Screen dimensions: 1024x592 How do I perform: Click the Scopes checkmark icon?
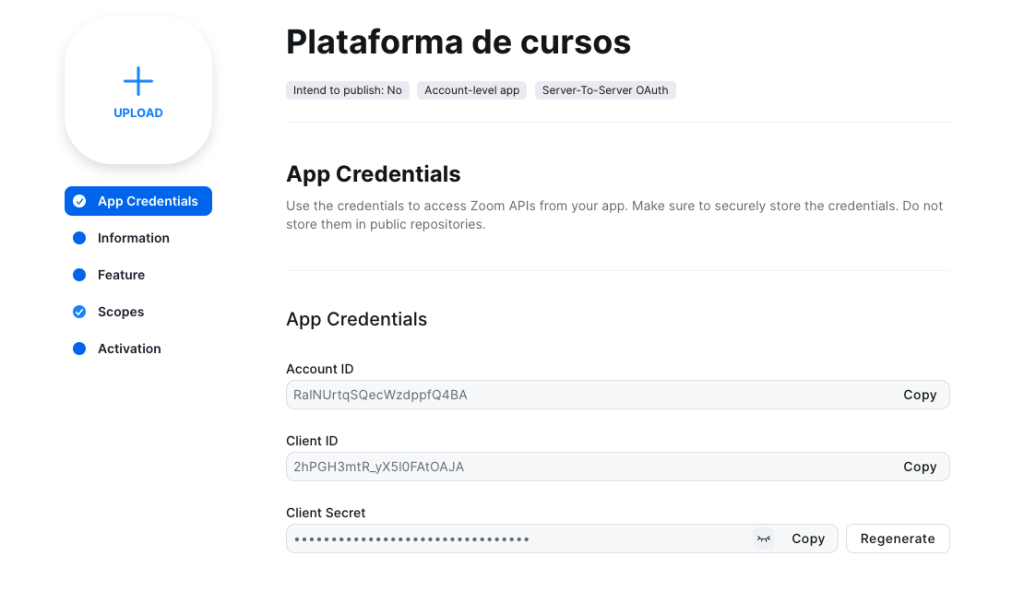(x=80, y=312)
